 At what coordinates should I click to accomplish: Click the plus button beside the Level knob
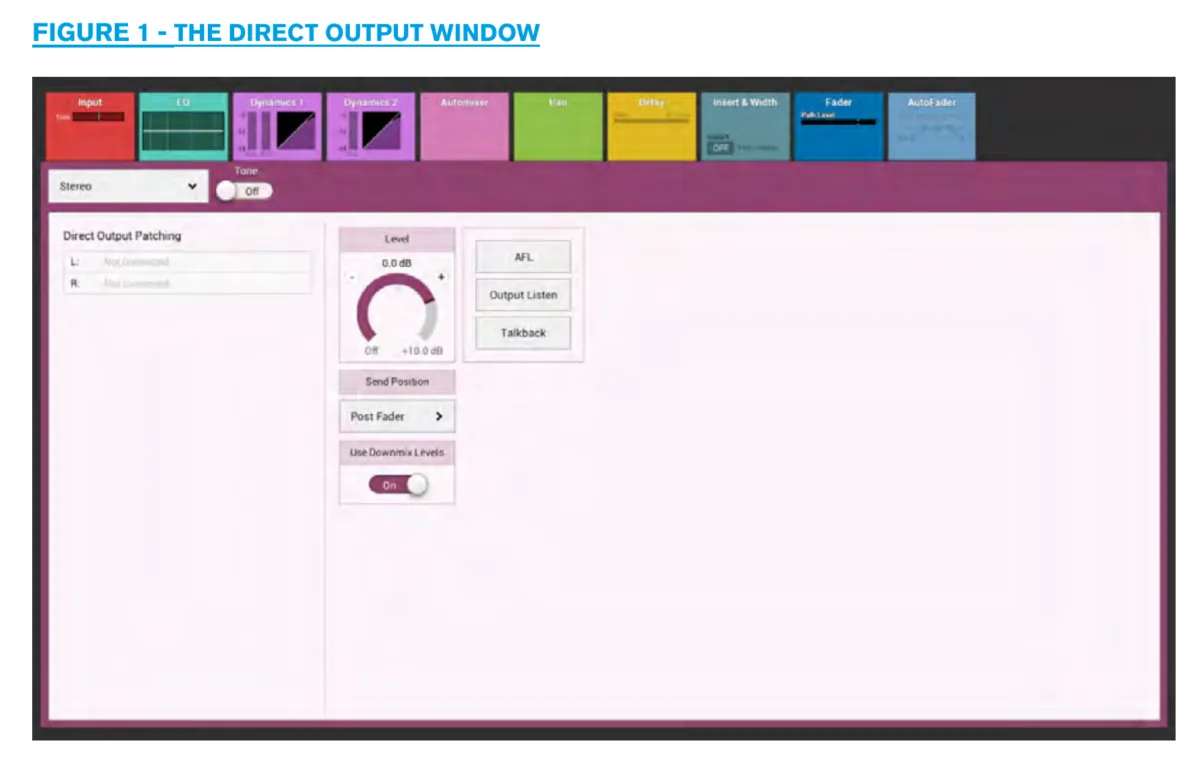pyautogui.click(x=441, y=276)
